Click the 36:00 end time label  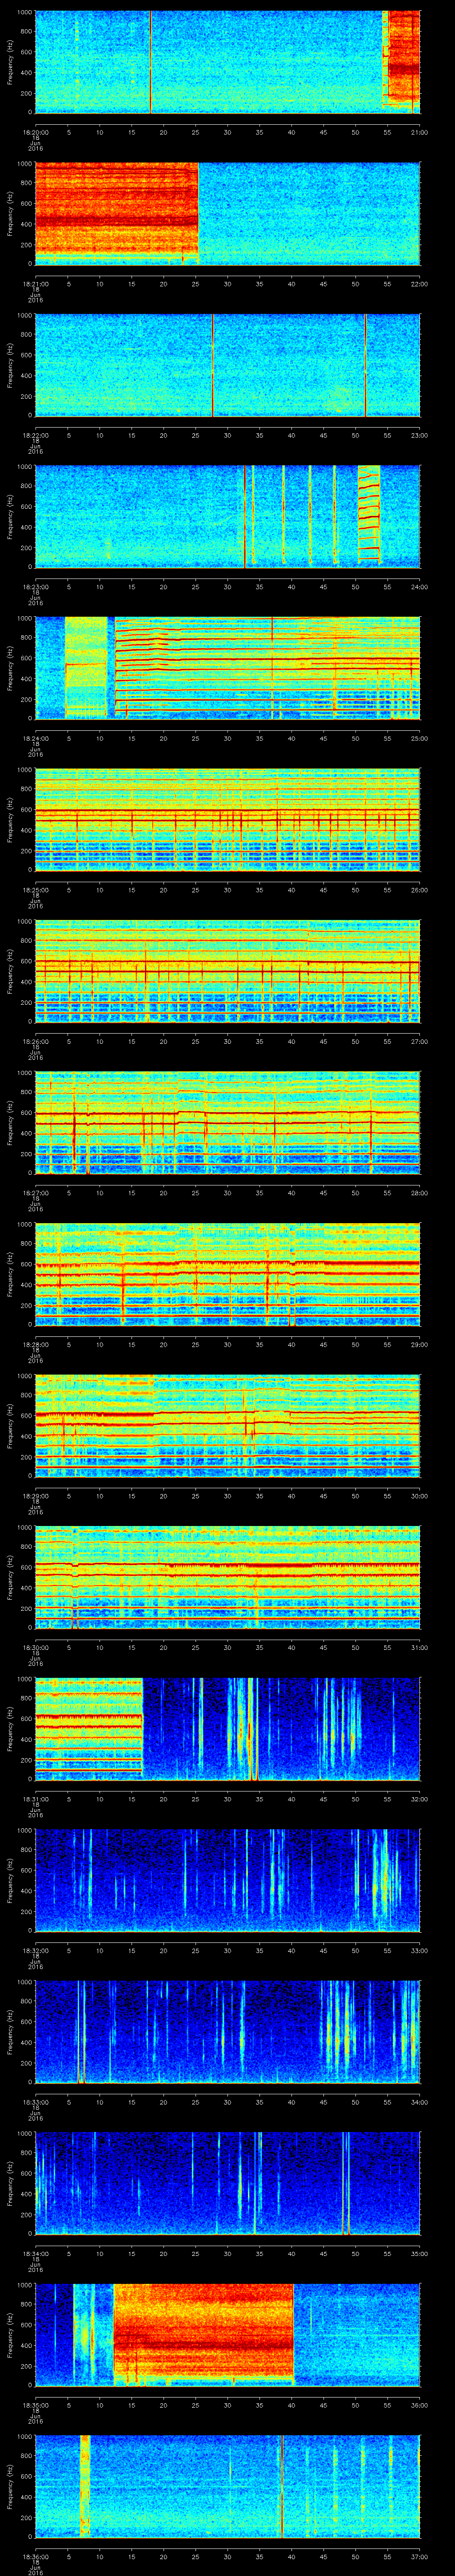[x=419, y=2405]
